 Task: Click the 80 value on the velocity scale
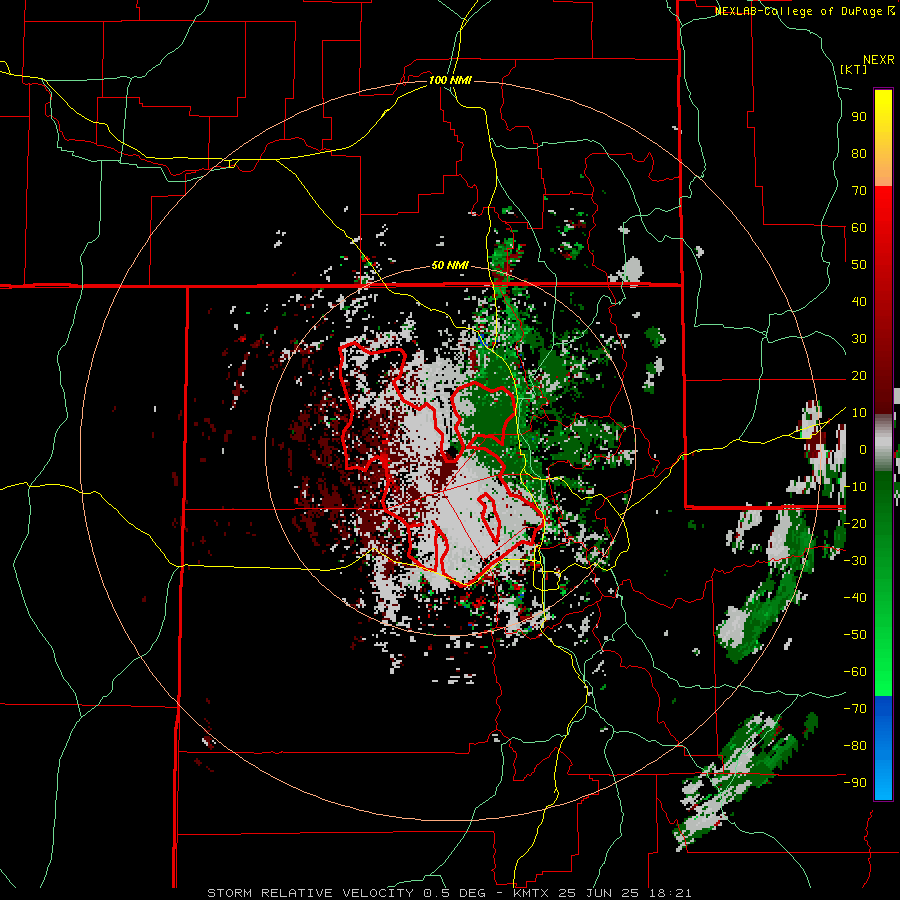[x=859, y=154]
